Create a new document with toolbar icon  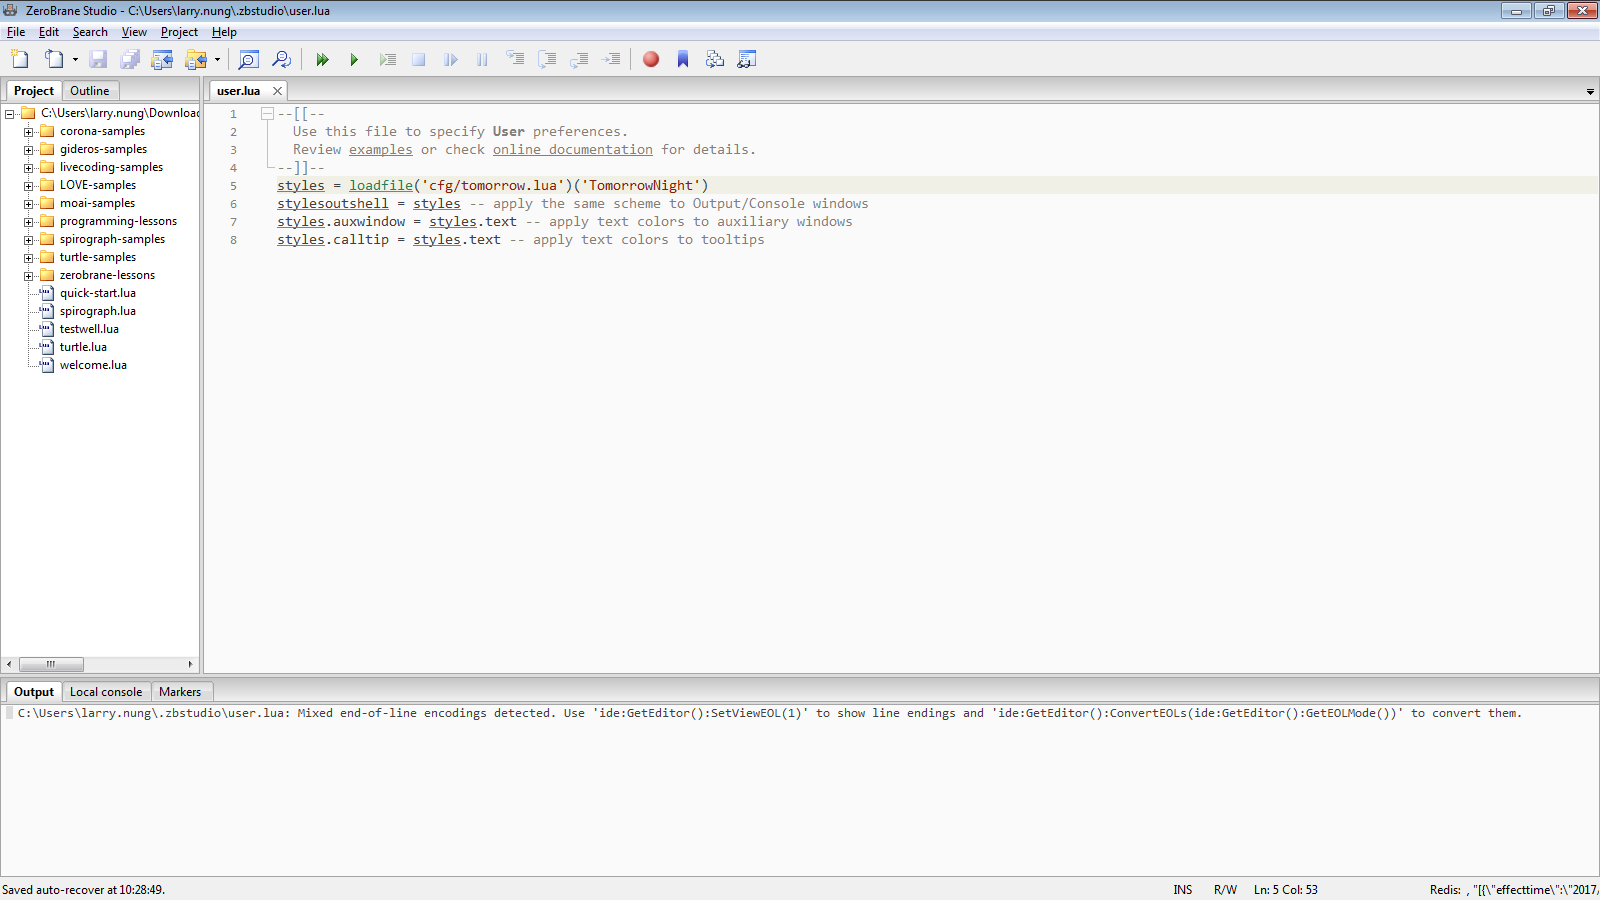tap(20, 59)
